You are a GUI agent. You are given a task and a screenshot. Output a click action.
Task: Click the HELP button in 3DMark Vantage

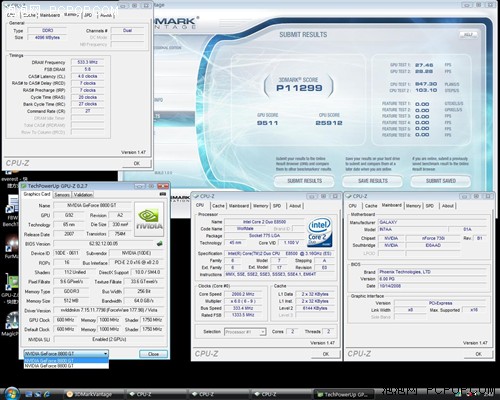point(468,35)
